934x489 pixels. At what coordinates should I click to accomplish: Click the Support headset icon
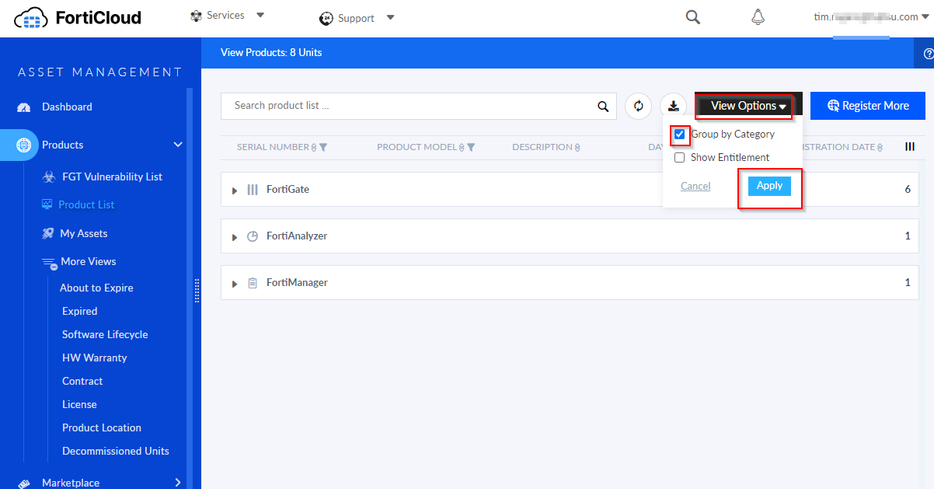[326, 19]
